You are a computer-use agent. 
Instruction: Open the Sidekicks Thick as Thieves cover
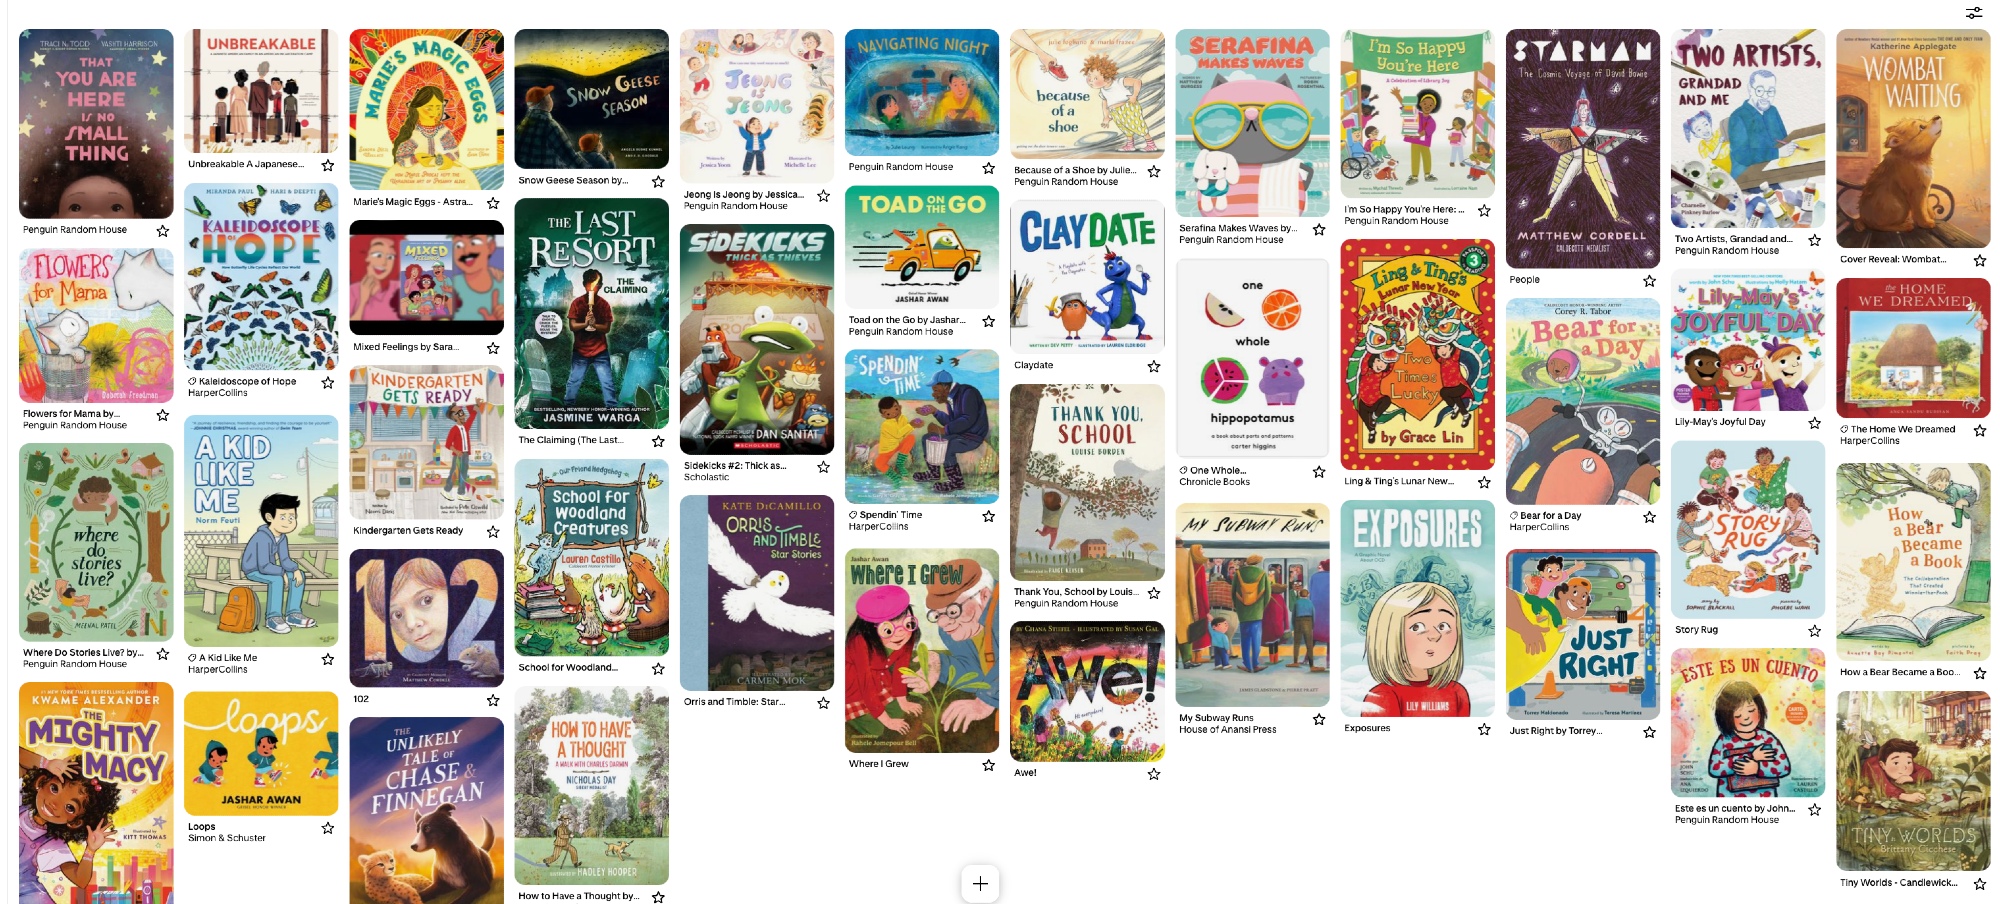click(757, 339)
